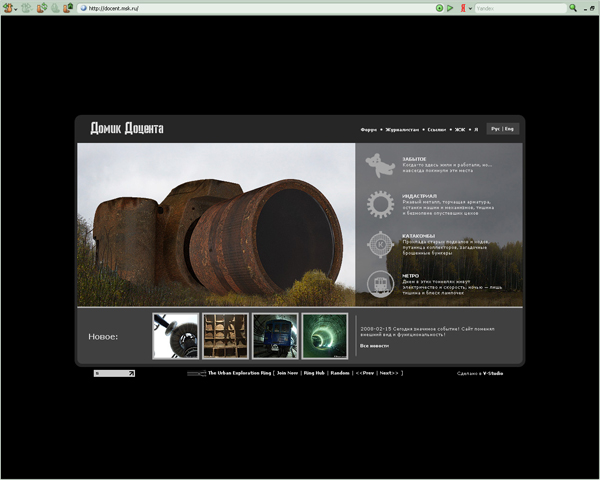The width and height of the screenshot is (600, 480).
Task: Open the green tunnel thumbnail
Action: point(325,336)
